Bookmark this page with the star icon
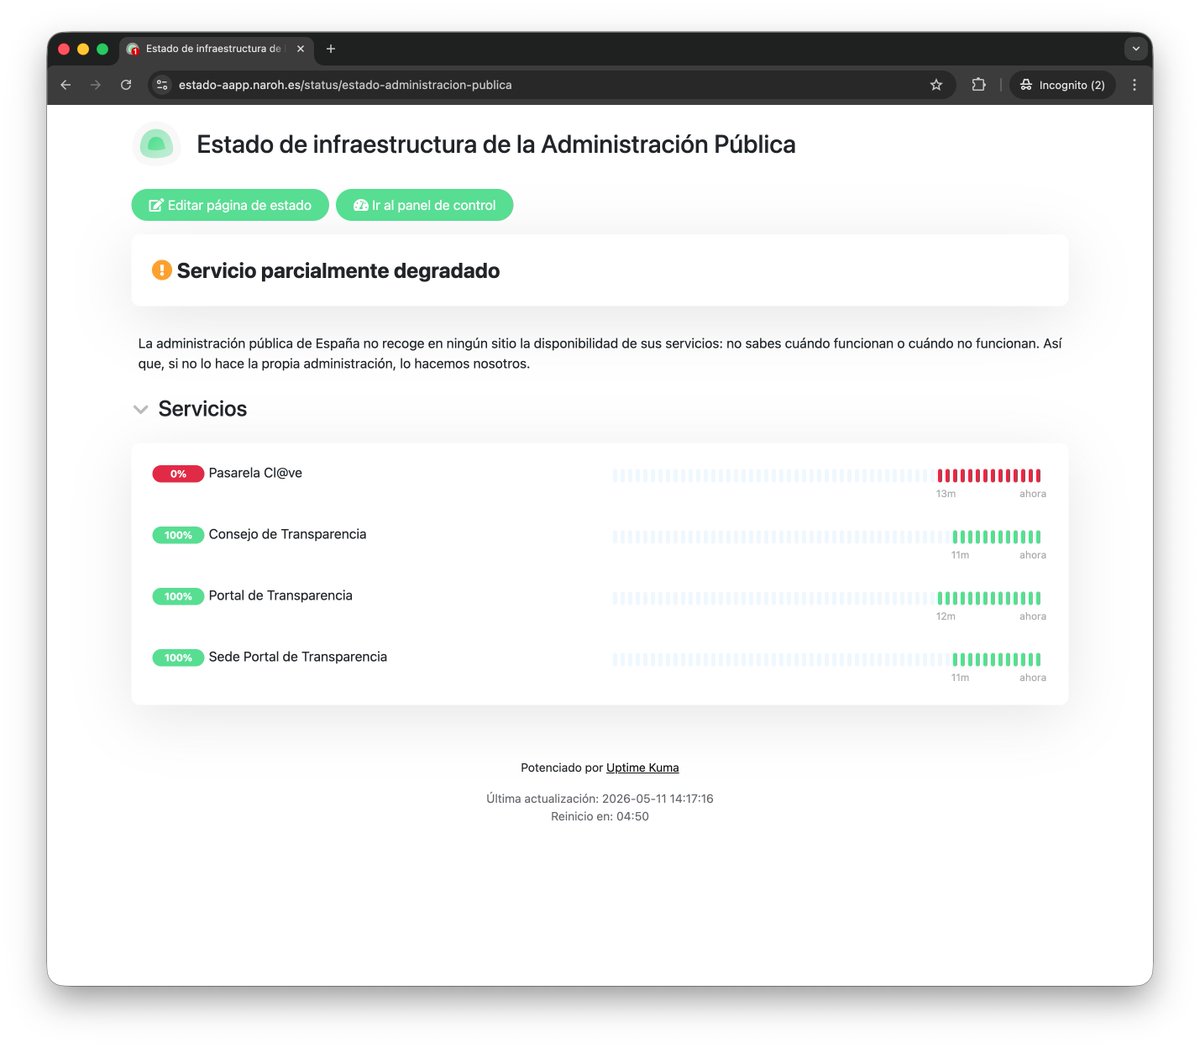 936,85
